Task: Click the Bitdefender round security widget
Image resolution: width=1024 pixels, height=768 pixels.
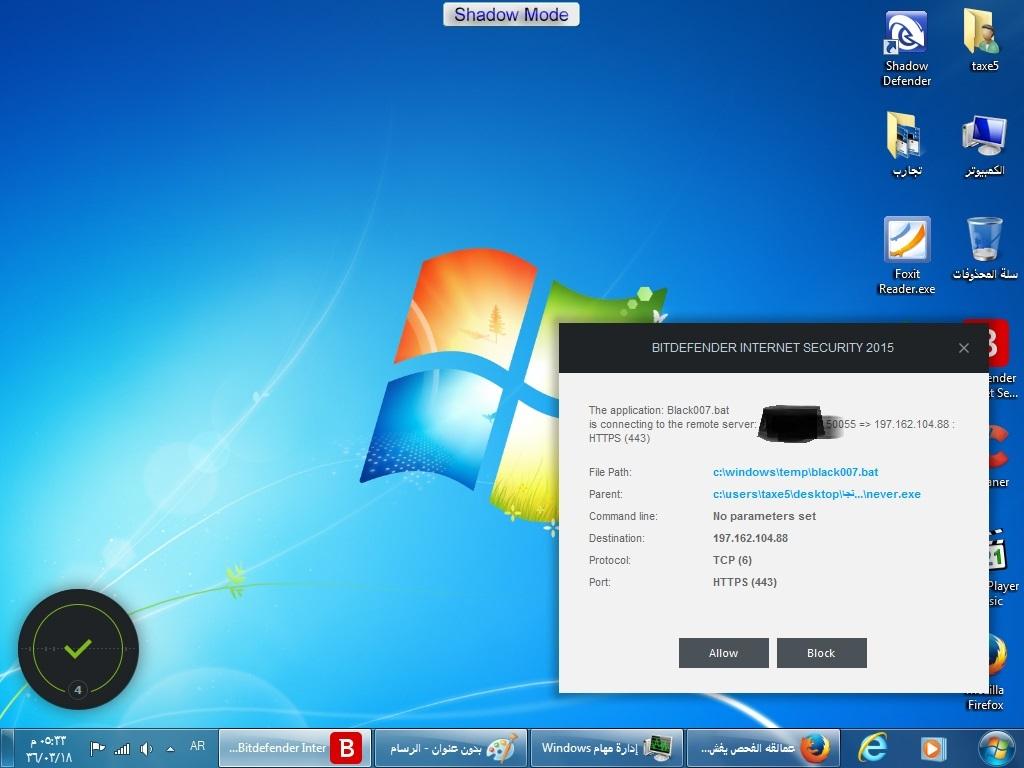Action: coord(78,649)
